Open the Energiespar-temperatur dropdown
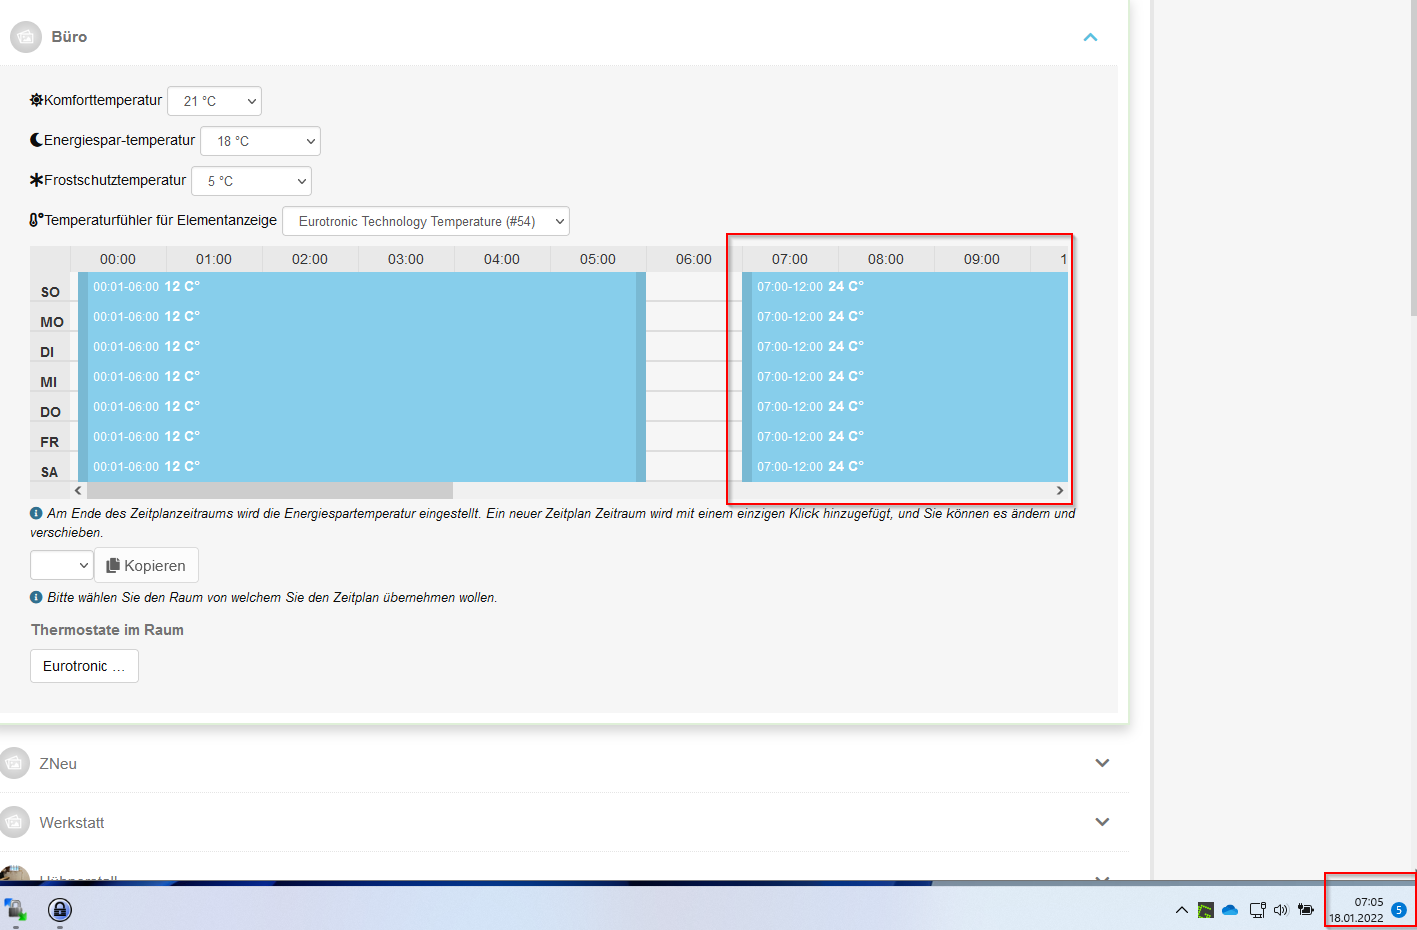This screenshot has width=1417, height=930. point(260,141)
